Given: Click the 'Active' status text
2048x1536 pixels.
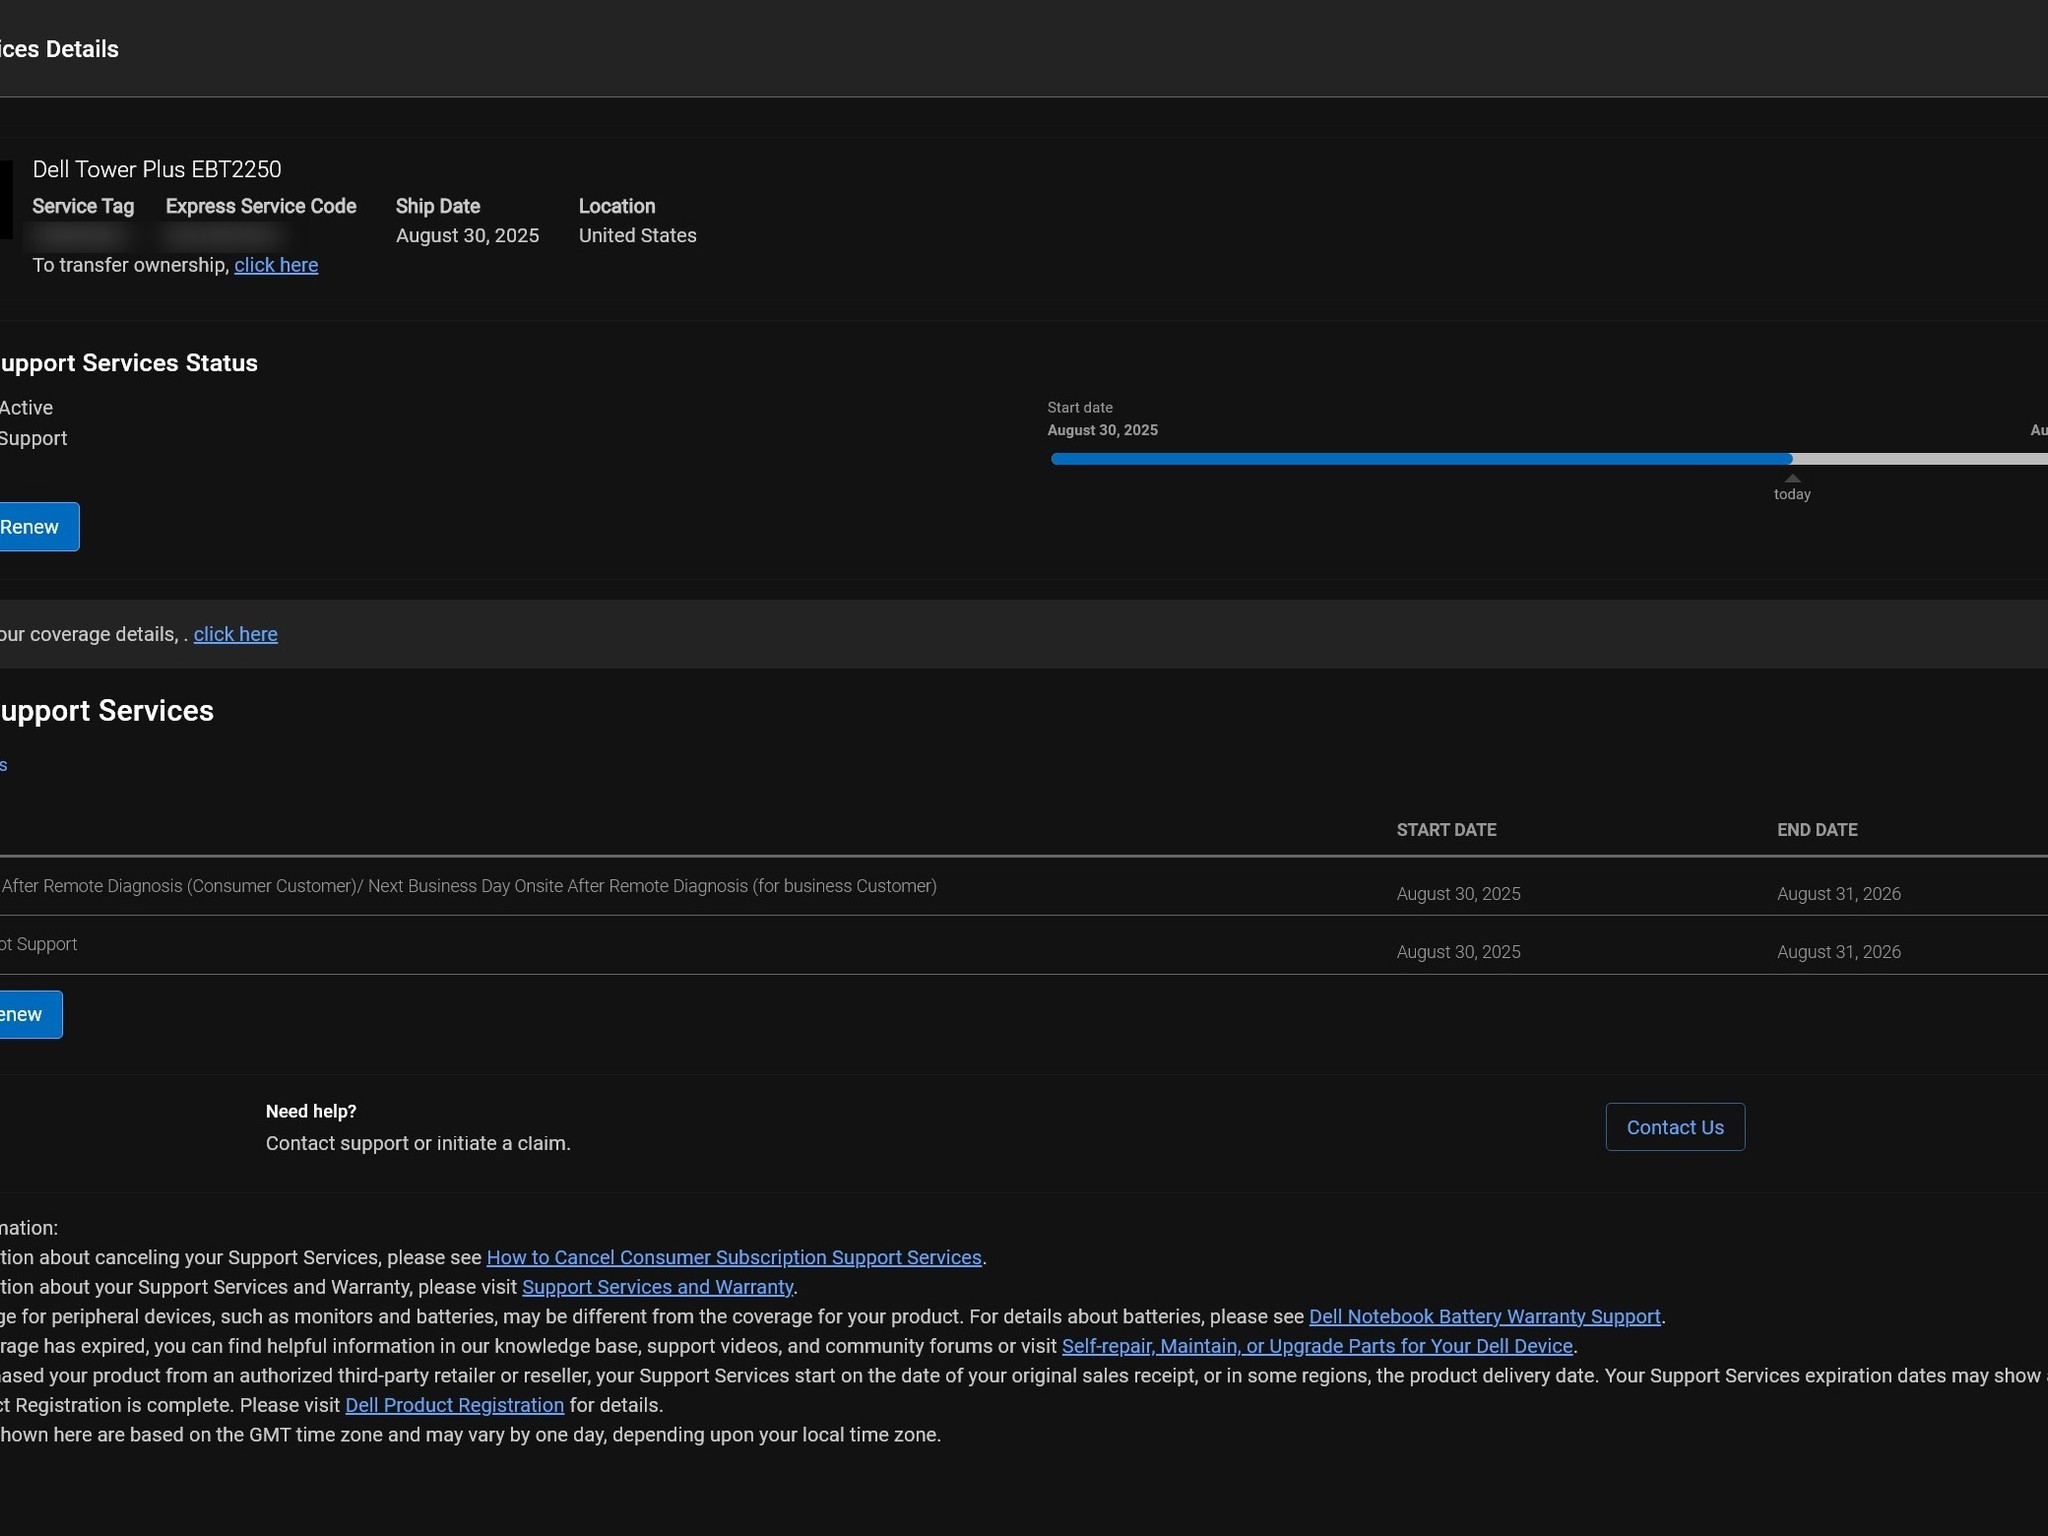Looking at the screenshot, I should (26, 408).
